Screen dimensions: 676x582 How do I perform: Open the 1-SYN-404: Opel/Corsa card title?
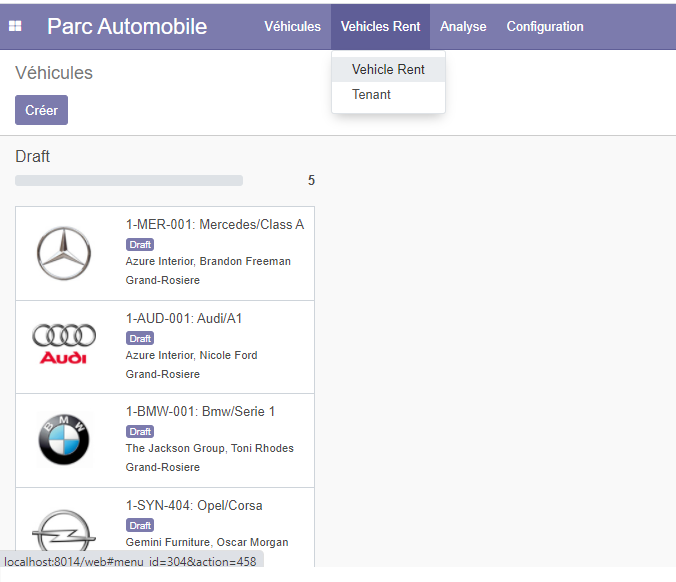click(x=194, y=506)
